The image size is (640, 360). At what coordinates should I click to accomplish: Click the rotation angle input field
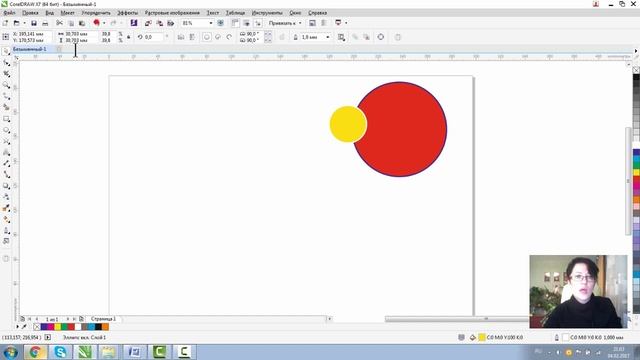pos(154,37)
